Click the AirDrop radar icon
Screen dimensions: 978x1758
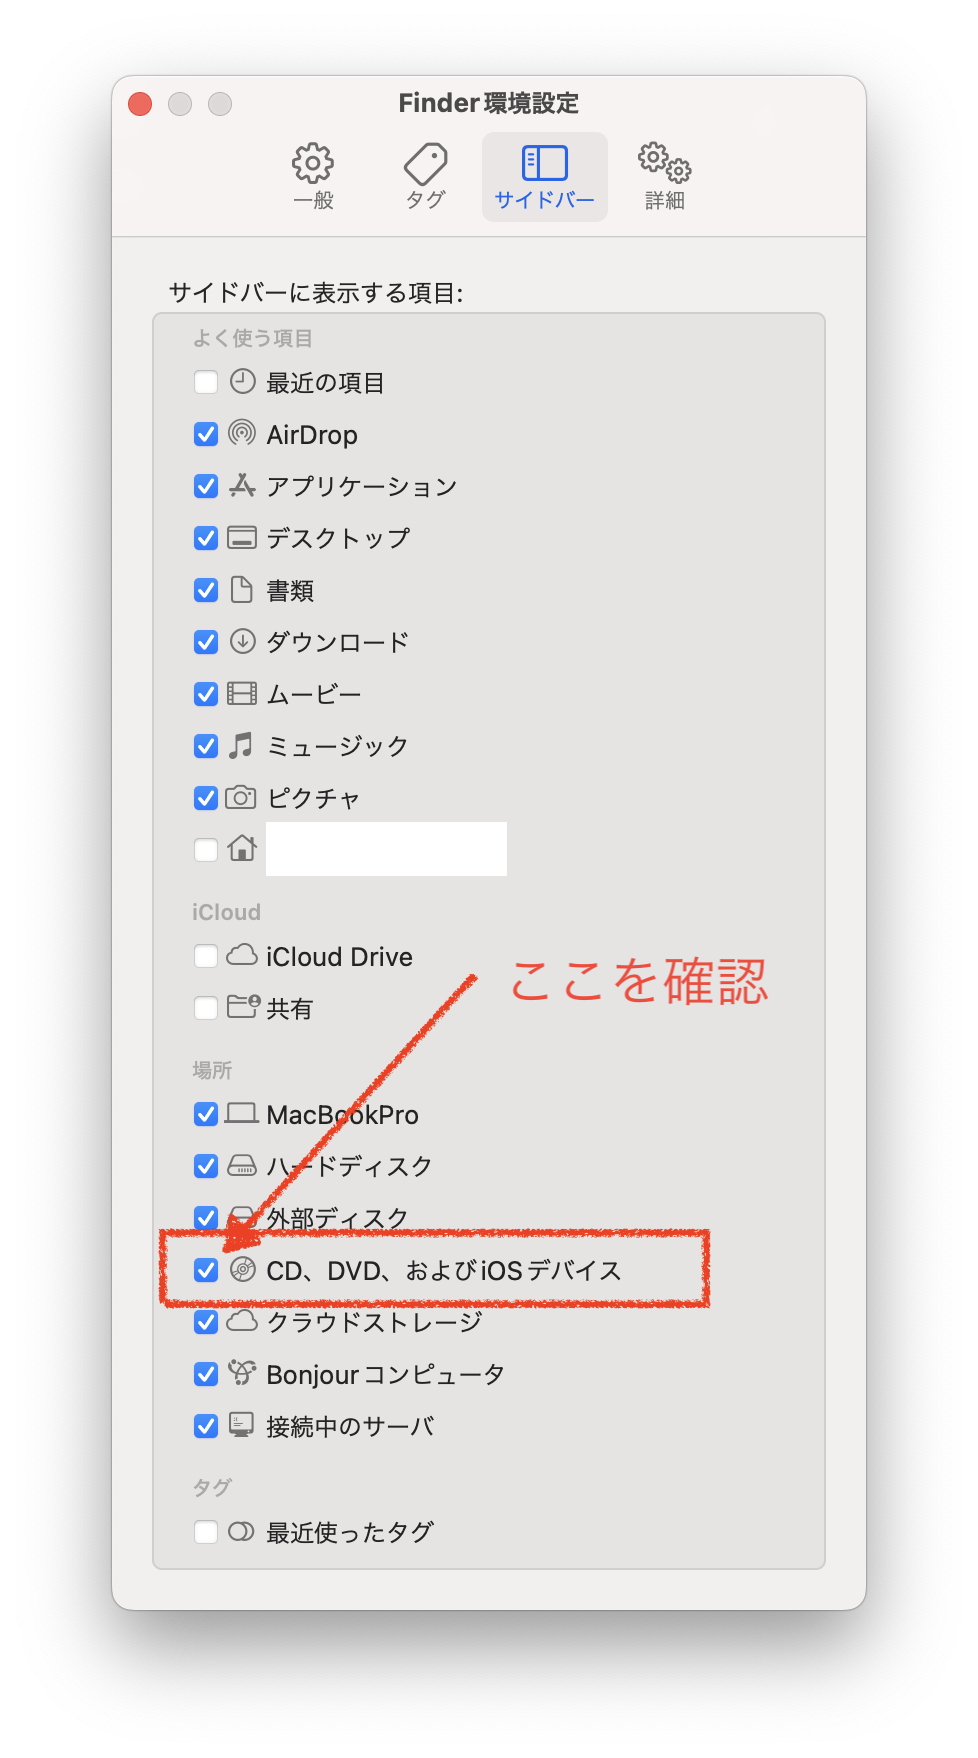click(x=242, y=433)
